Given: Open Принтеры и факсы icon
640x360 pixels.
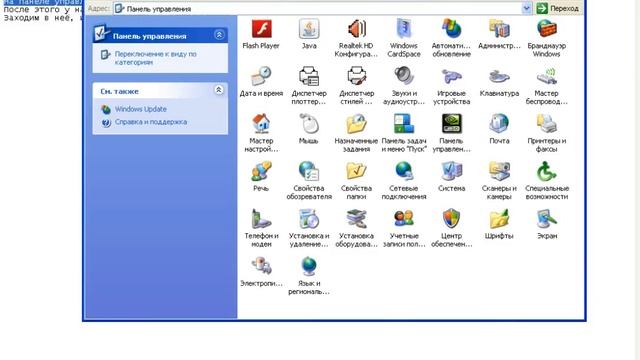Looking at the screenshot, I should [x=547, y=124].
